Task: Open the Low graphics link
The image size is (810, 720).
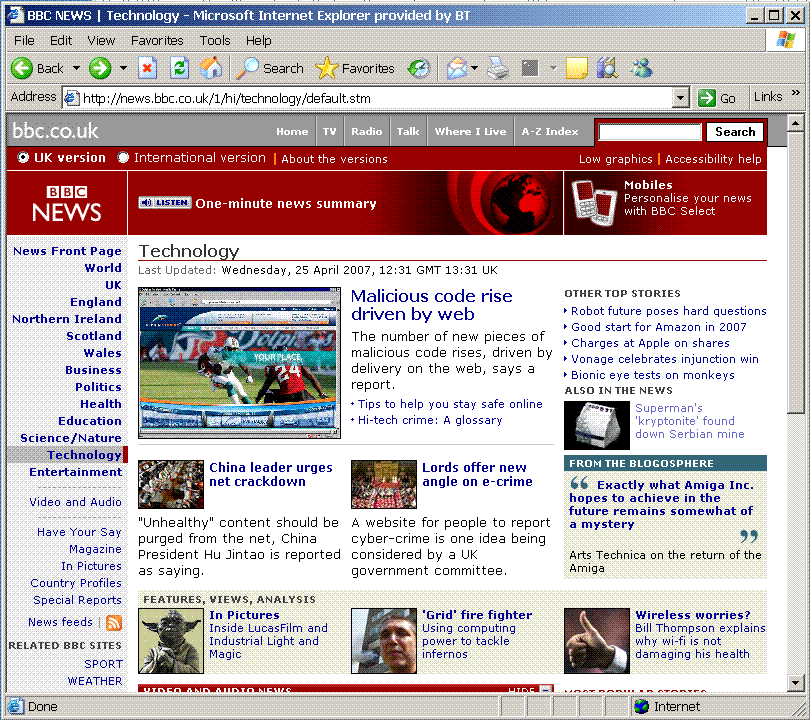Action: click(x=616, y=159)
